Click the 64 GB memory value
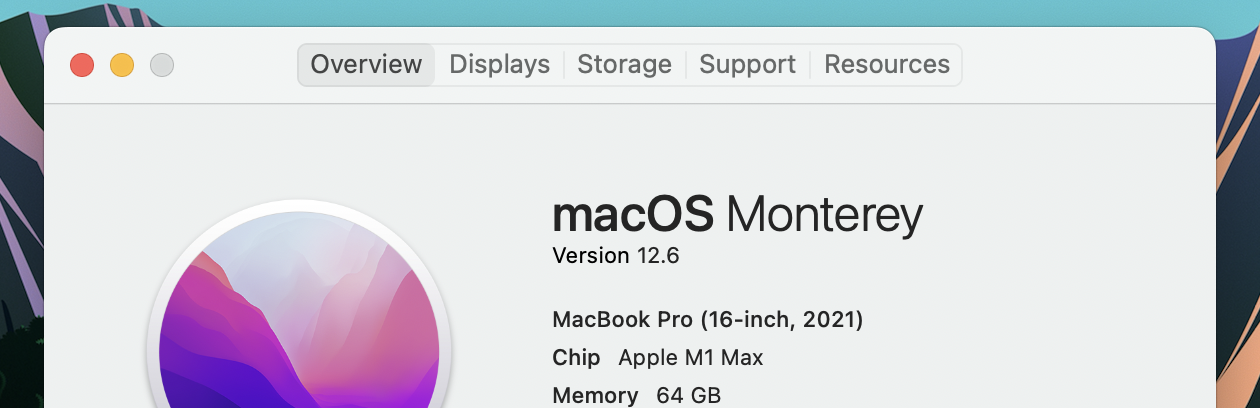 688,395
